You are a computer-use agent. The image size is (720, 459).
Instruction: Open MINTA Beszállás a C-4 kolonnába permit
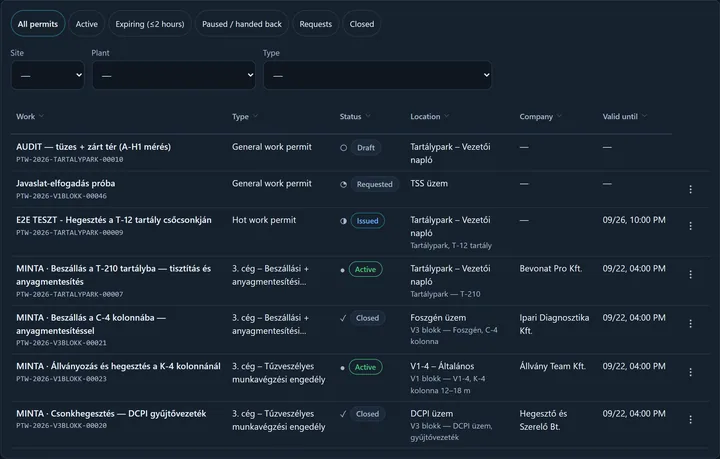coord(91,324)
